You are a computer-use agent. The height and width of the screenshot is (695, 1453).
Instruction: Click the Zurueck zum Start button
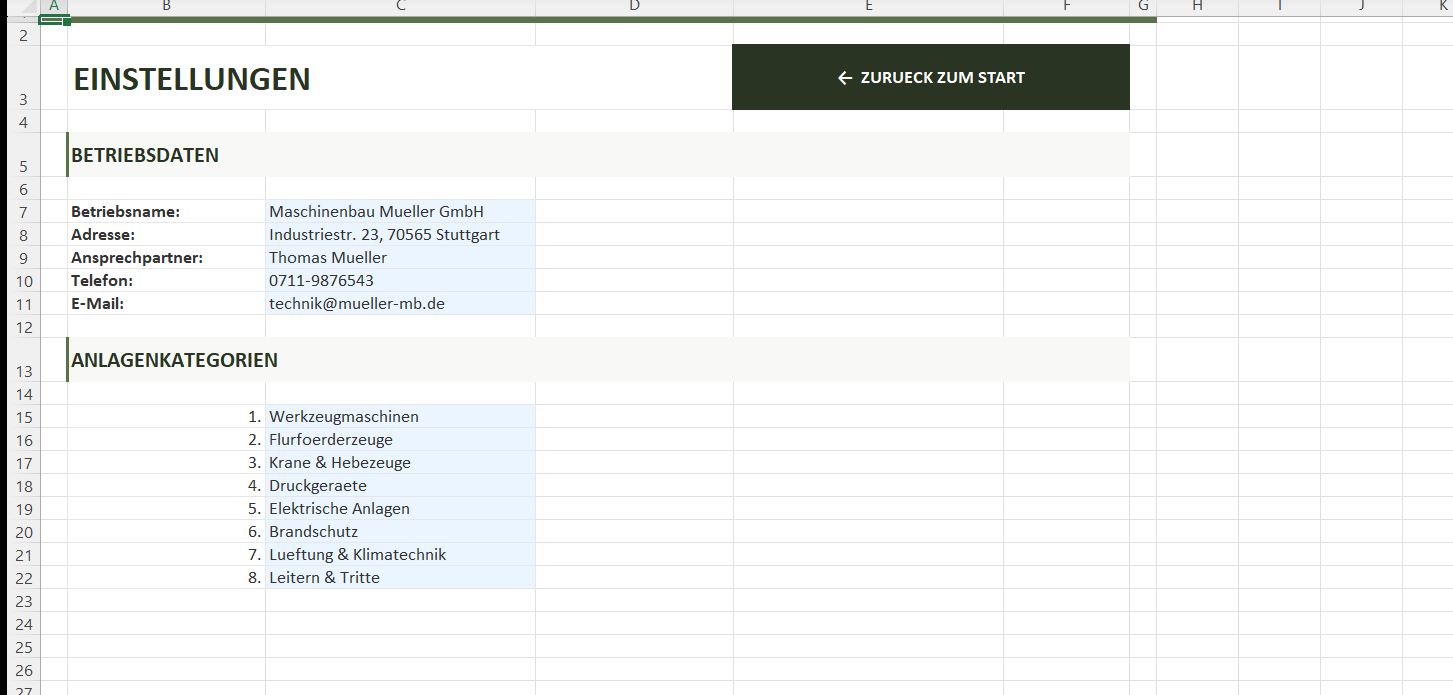pos(930,77)
